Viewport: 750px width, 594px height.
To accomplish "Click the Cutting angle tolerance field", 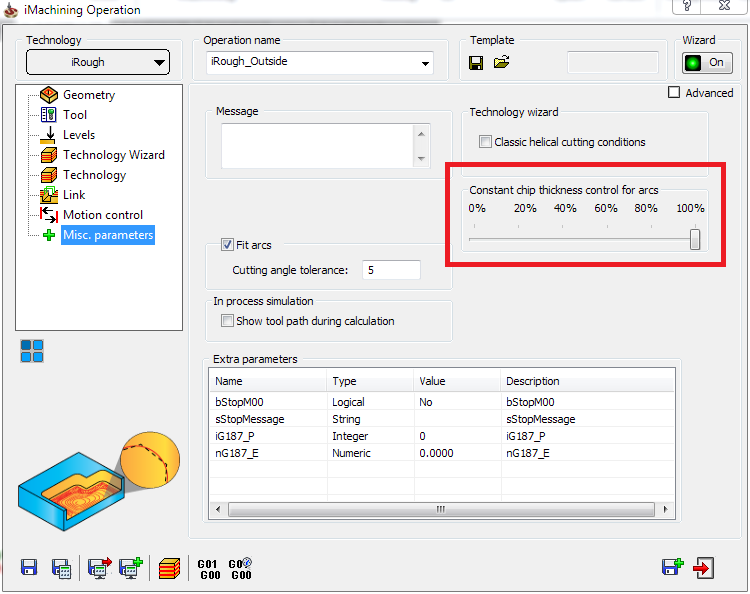I will [391, 270].
